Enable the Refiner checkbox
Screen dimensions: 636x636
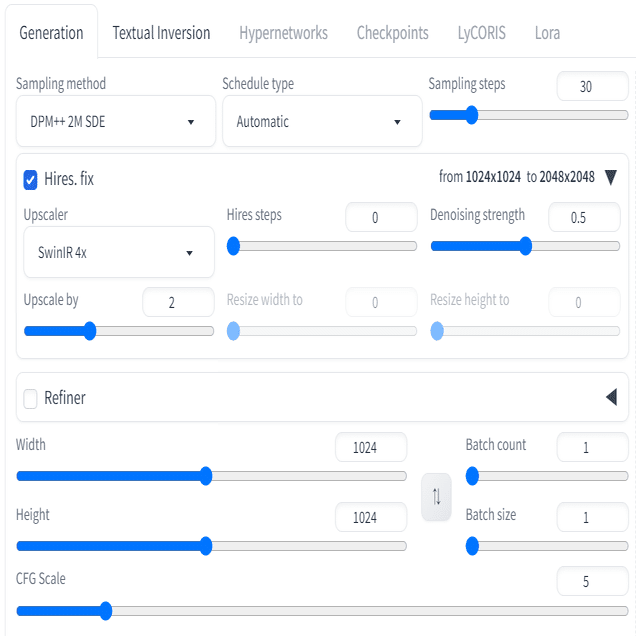point(30,398)
